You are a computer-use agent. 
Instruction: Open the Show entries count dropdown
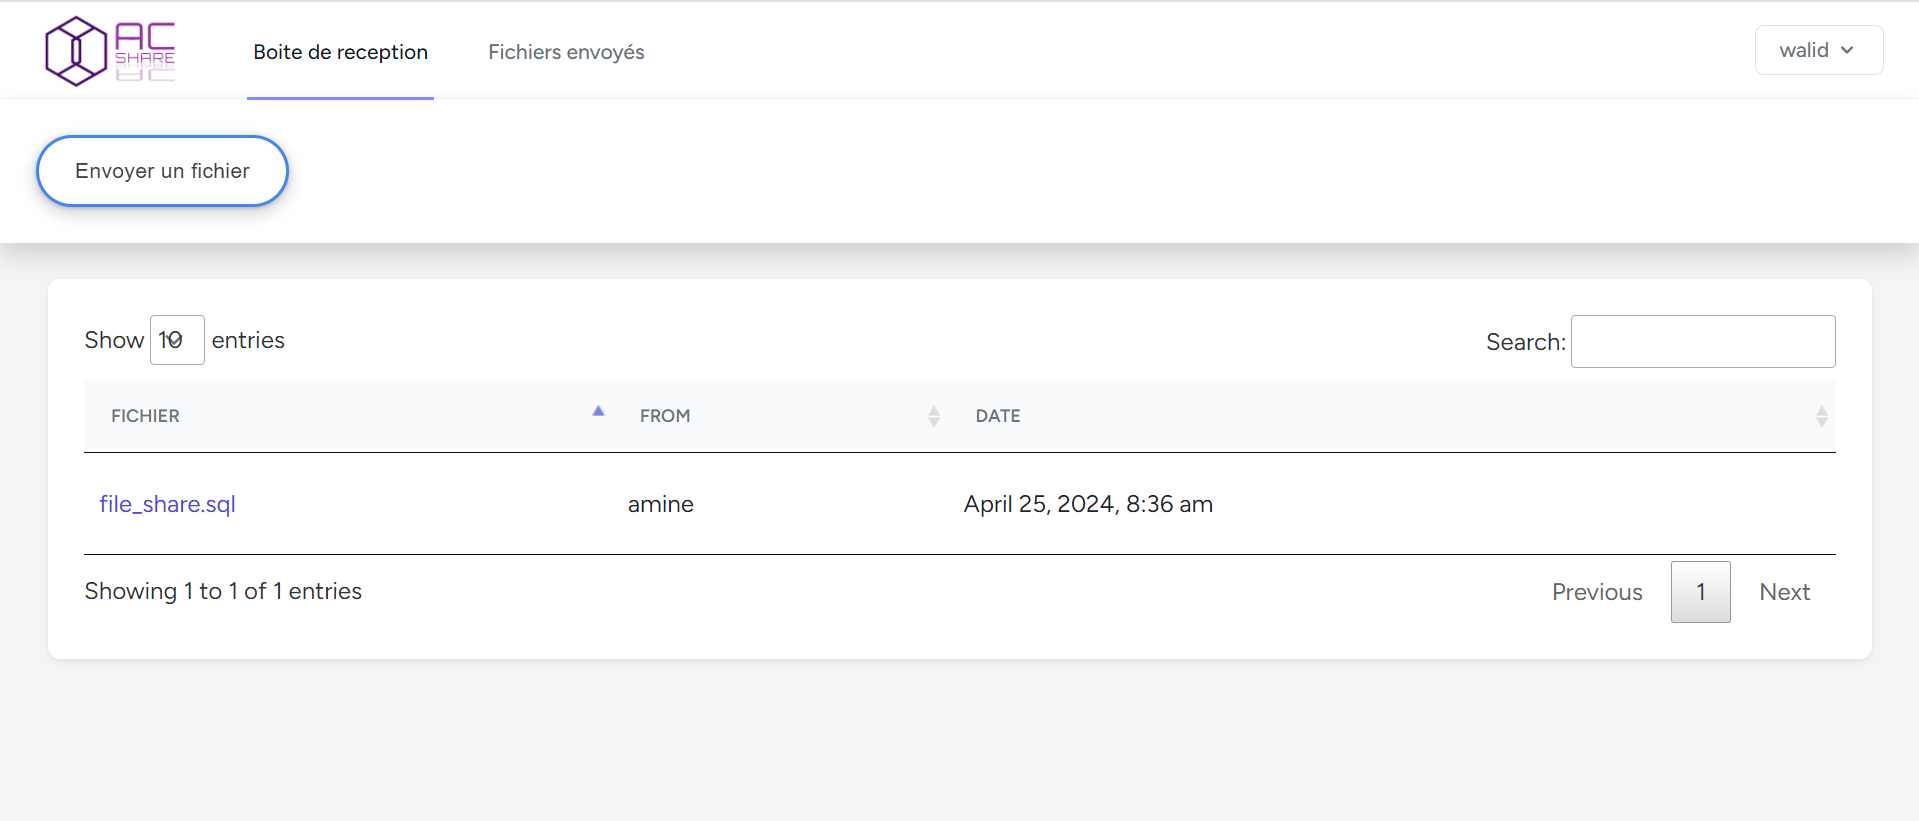click(x=177, y=340)
